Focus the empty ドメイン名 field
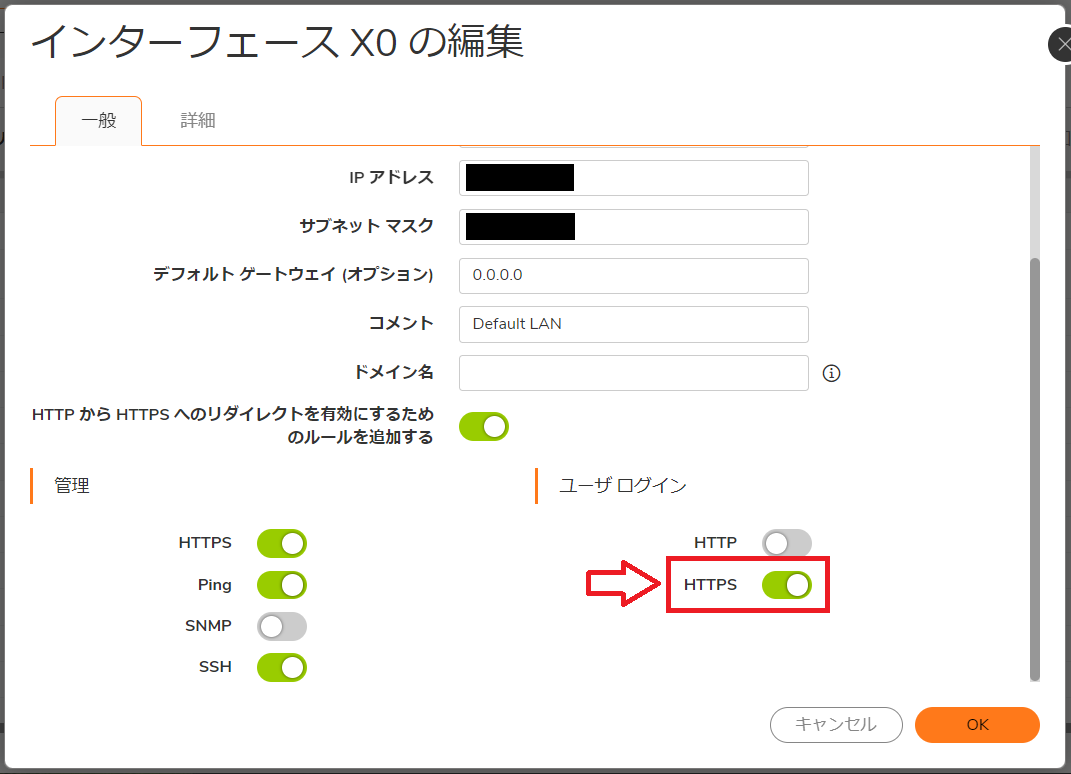1071x774 pixels. [x=633, y=373]
